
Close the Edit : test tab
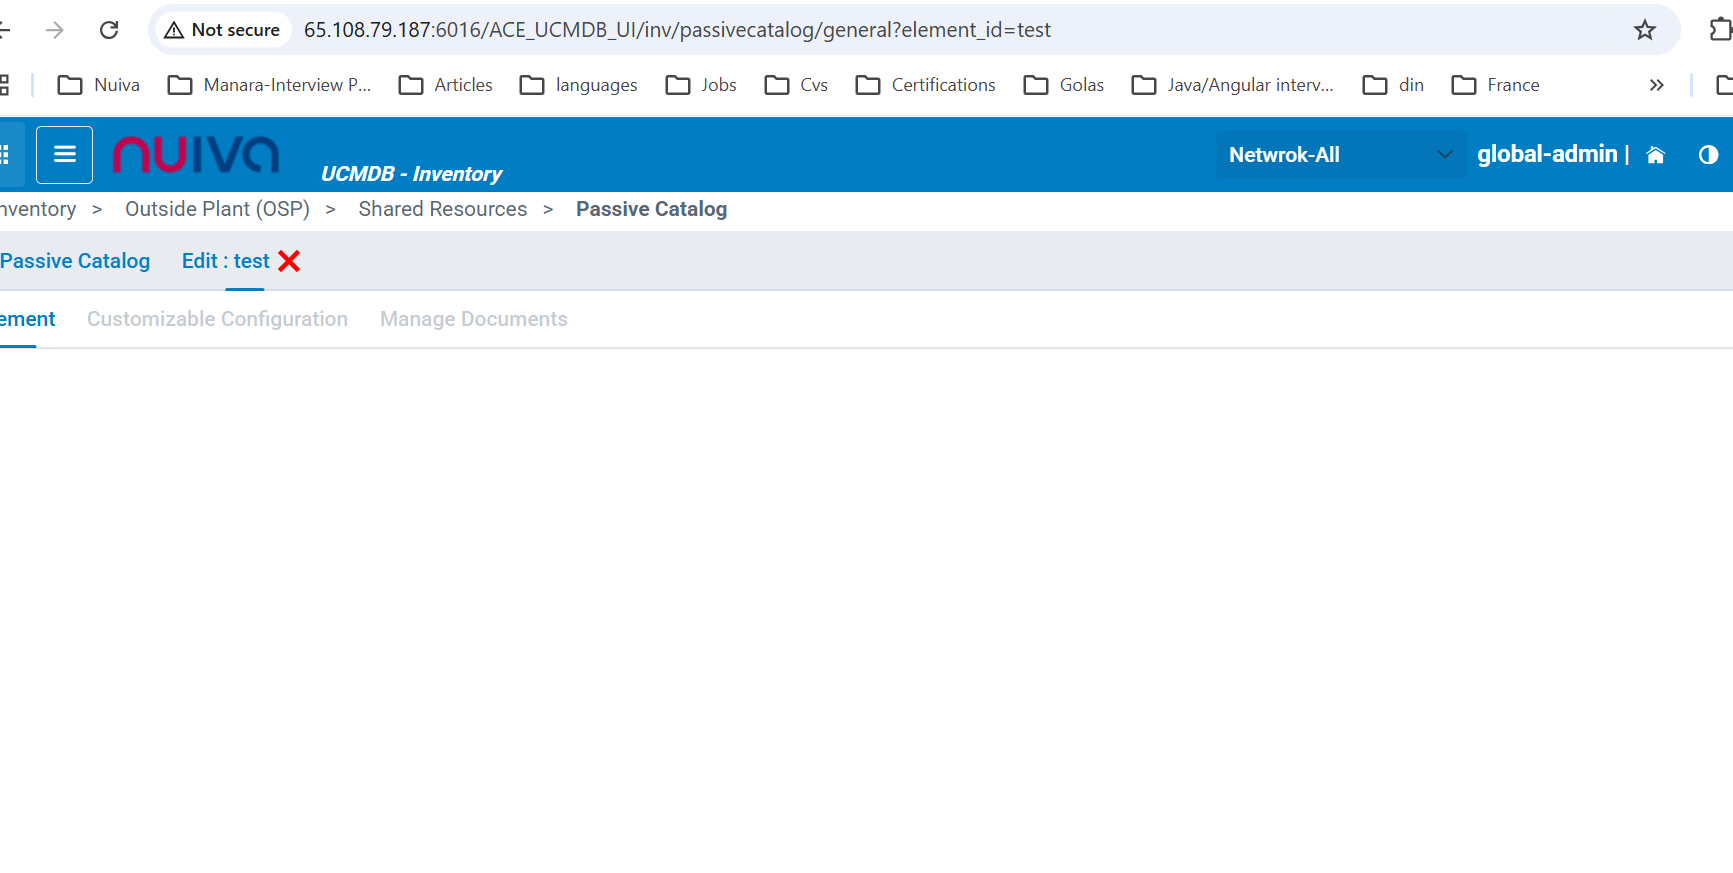point(289,261)
